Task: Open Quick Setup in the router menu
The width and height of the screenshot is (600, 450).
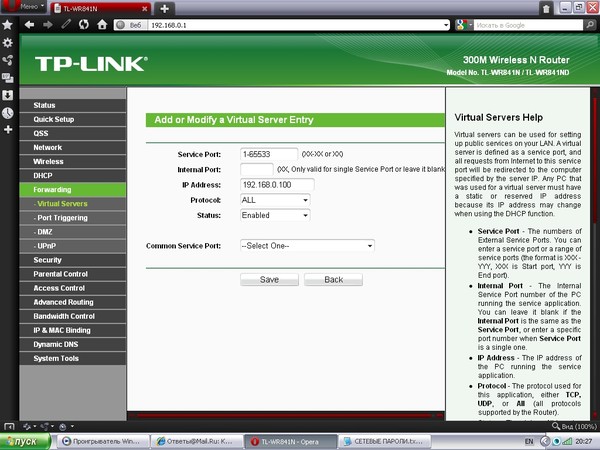Action: pyautogui.click(x=73, y=119)
